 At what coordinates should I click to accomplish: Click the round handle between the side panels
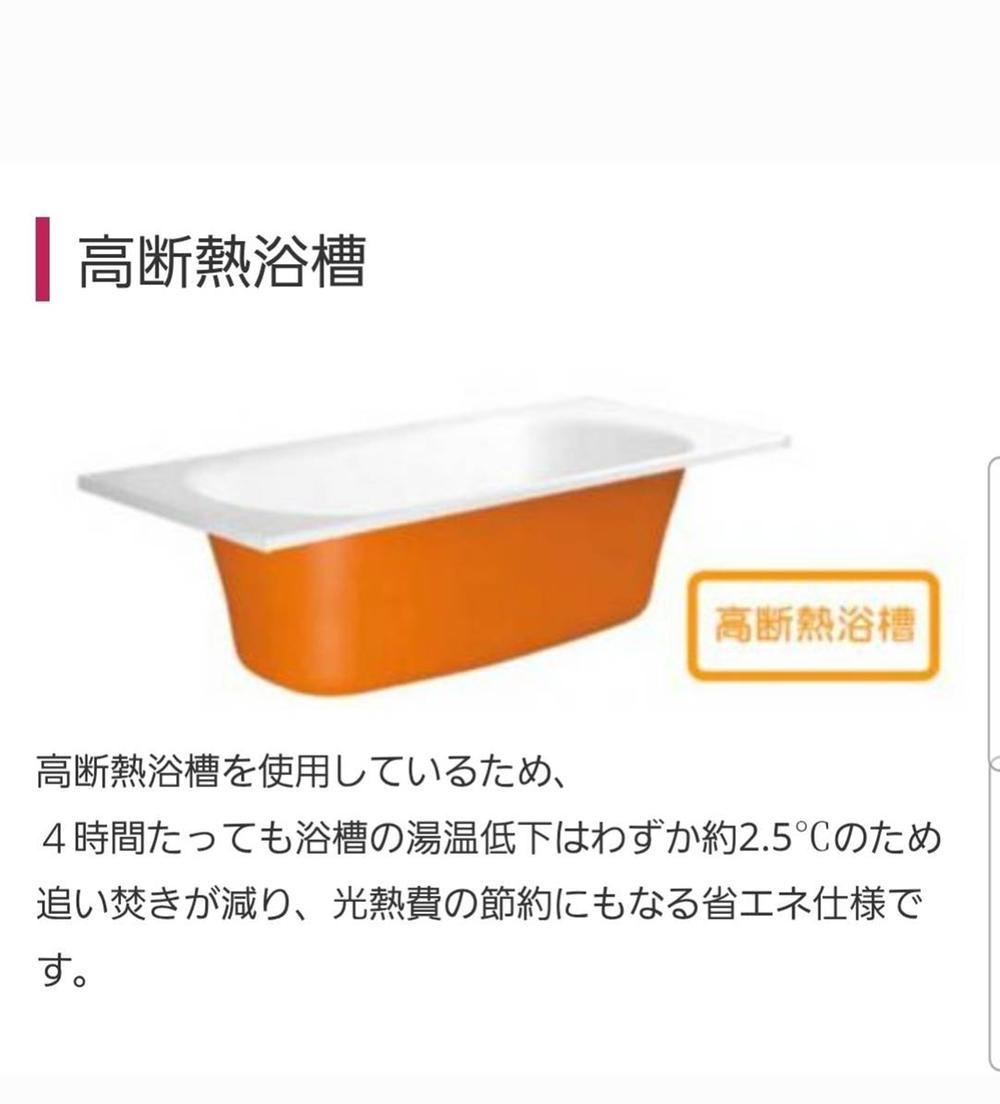996,765
